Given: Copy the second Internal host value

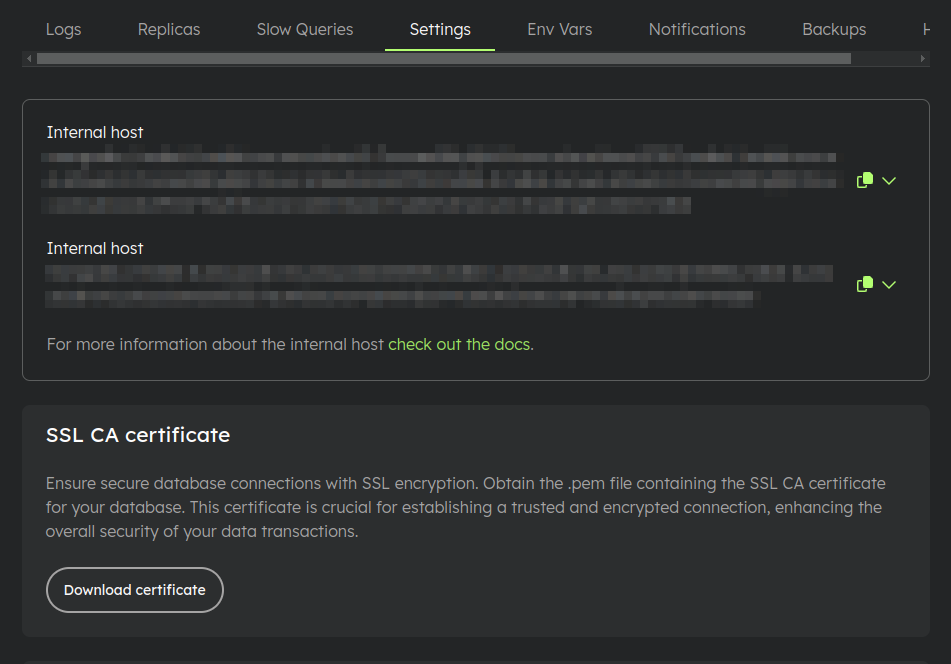Looking at the screenshot, I should coord(865,284).
